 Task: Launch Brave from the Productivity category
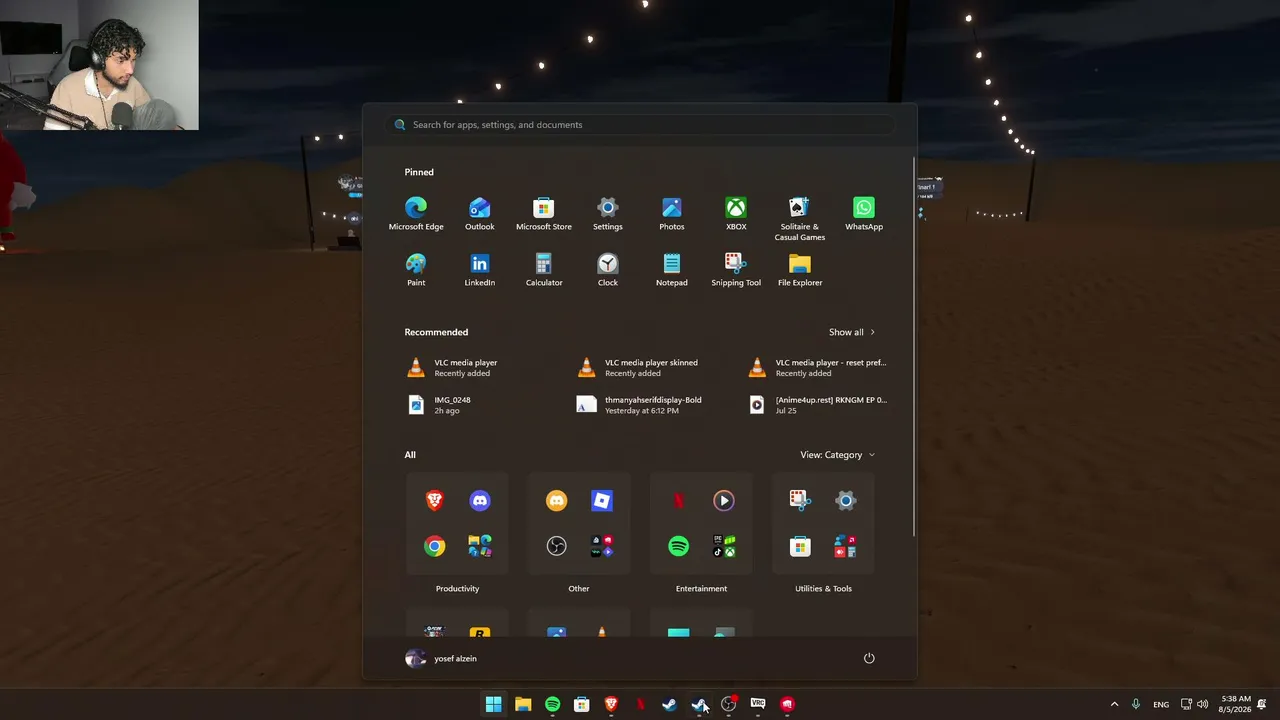point(435,501)
